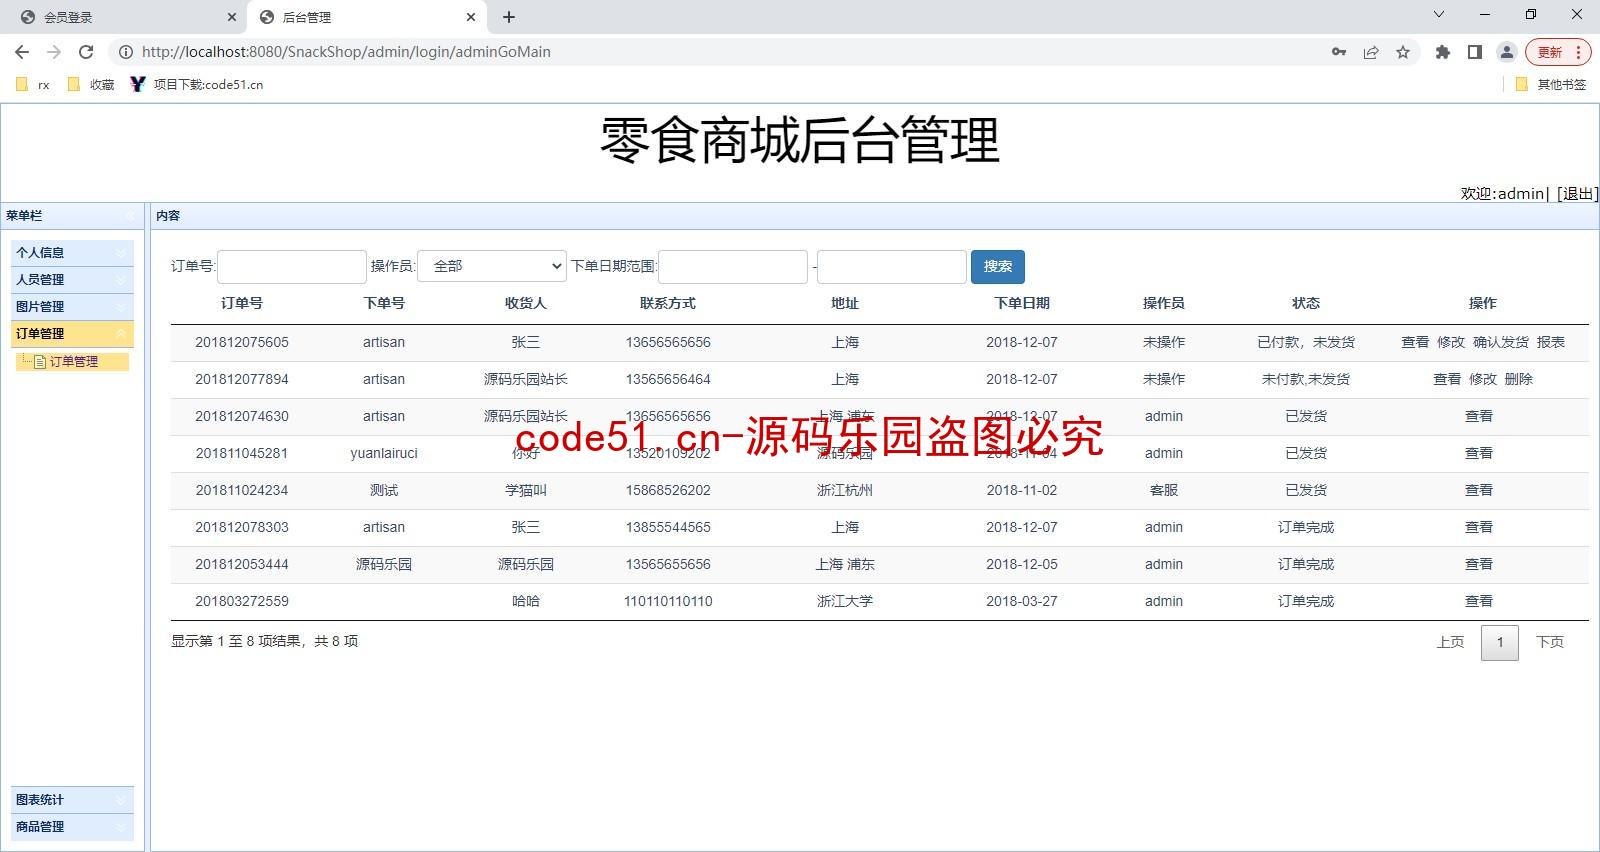Open new tab with plus icon
Image resolution: width=1600 pixels, height=852 pixels.
(509, 17)
